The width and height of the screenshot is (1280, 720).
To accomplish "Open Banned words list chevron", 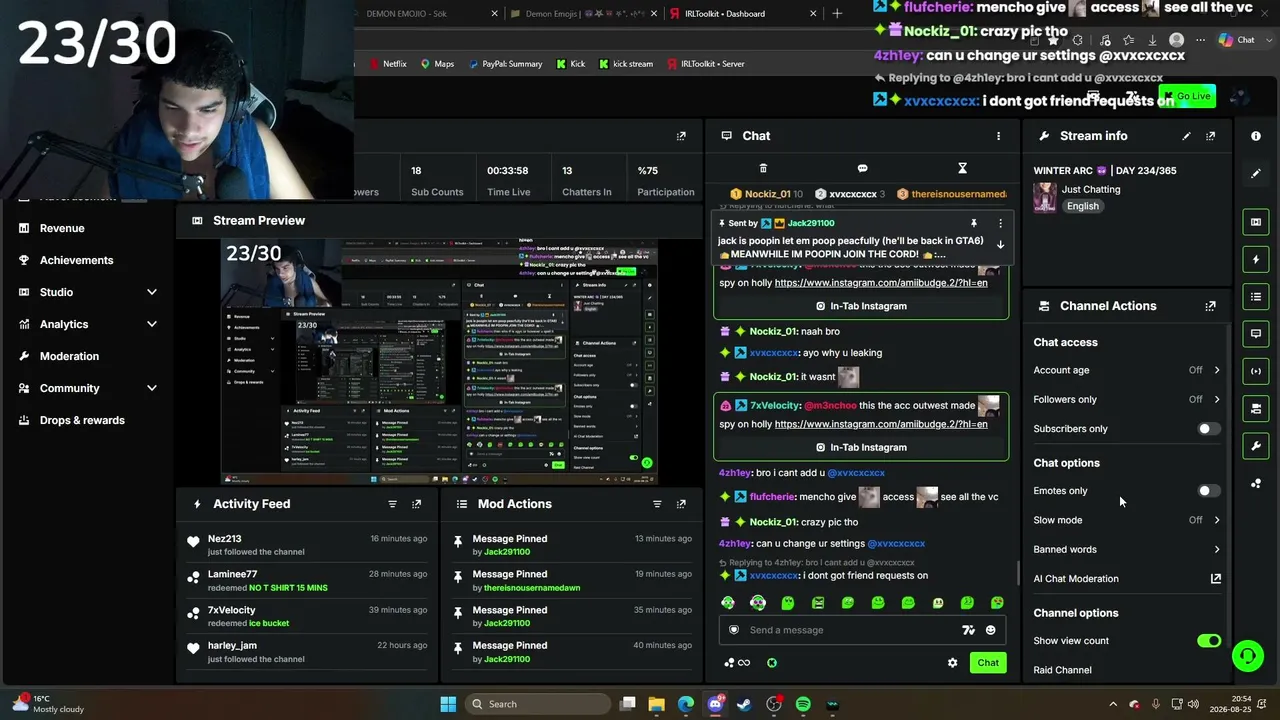I will pos(1217,549).
